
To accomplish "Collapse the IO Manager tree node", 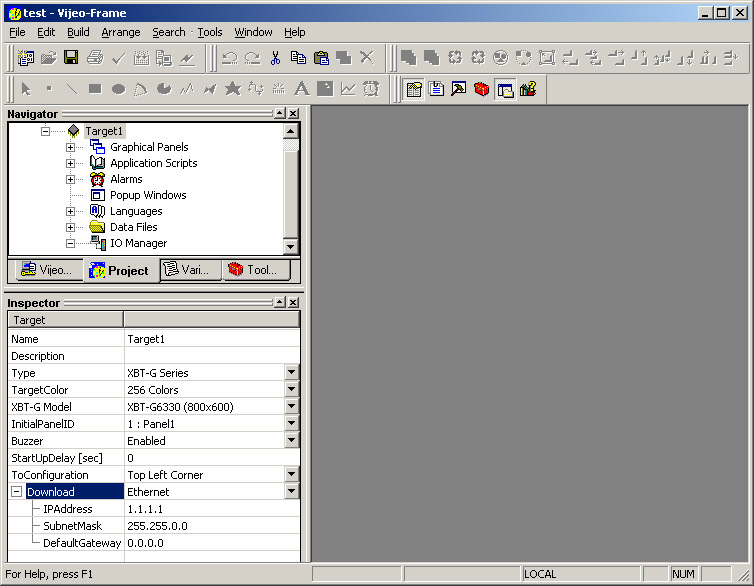I will [x=70, y=243].
